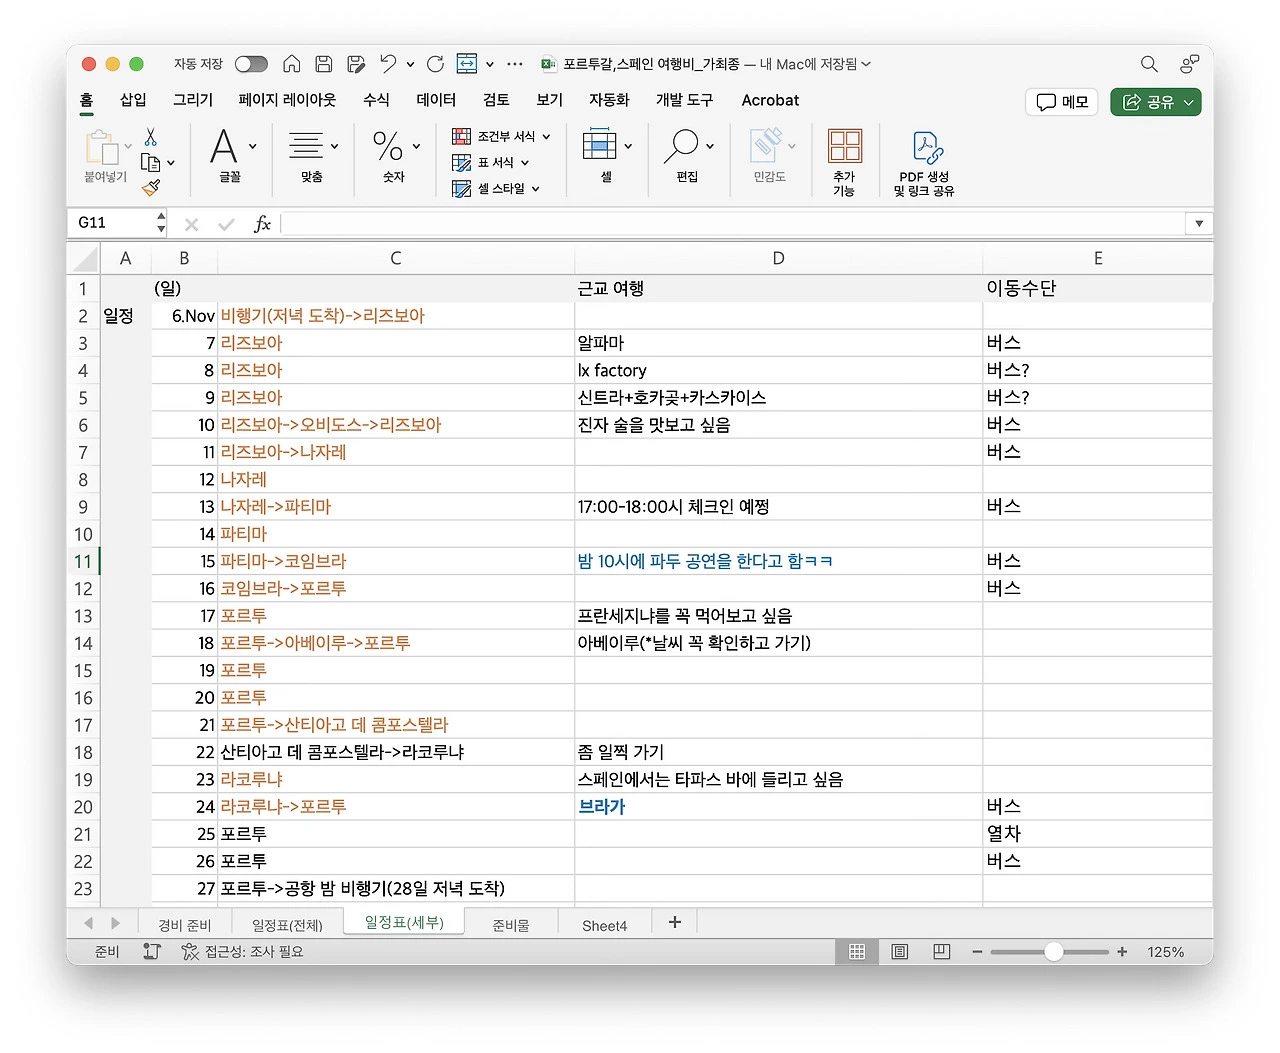Cut selection with the scissors icon
Screen dimensions: 1280x1053
[x=151, y=137]
